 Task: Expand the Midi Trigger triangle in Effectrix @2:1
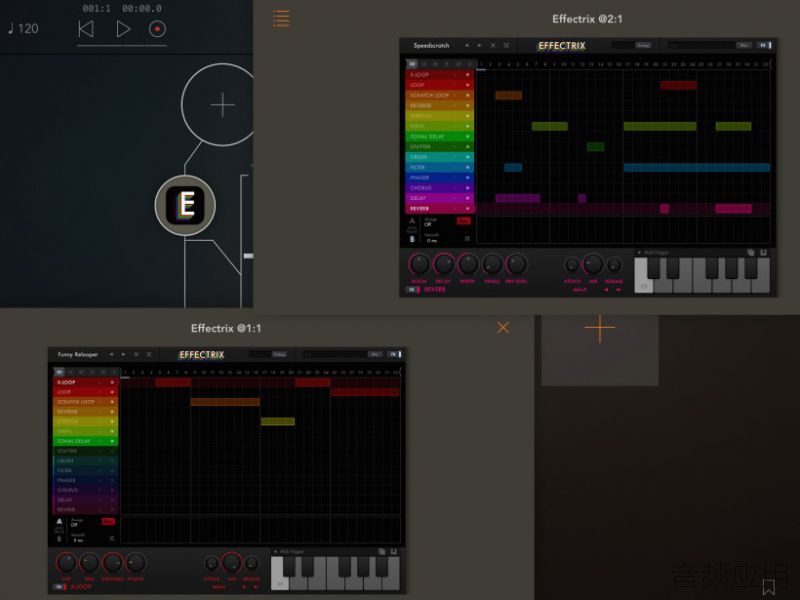[x=639, y=253]
